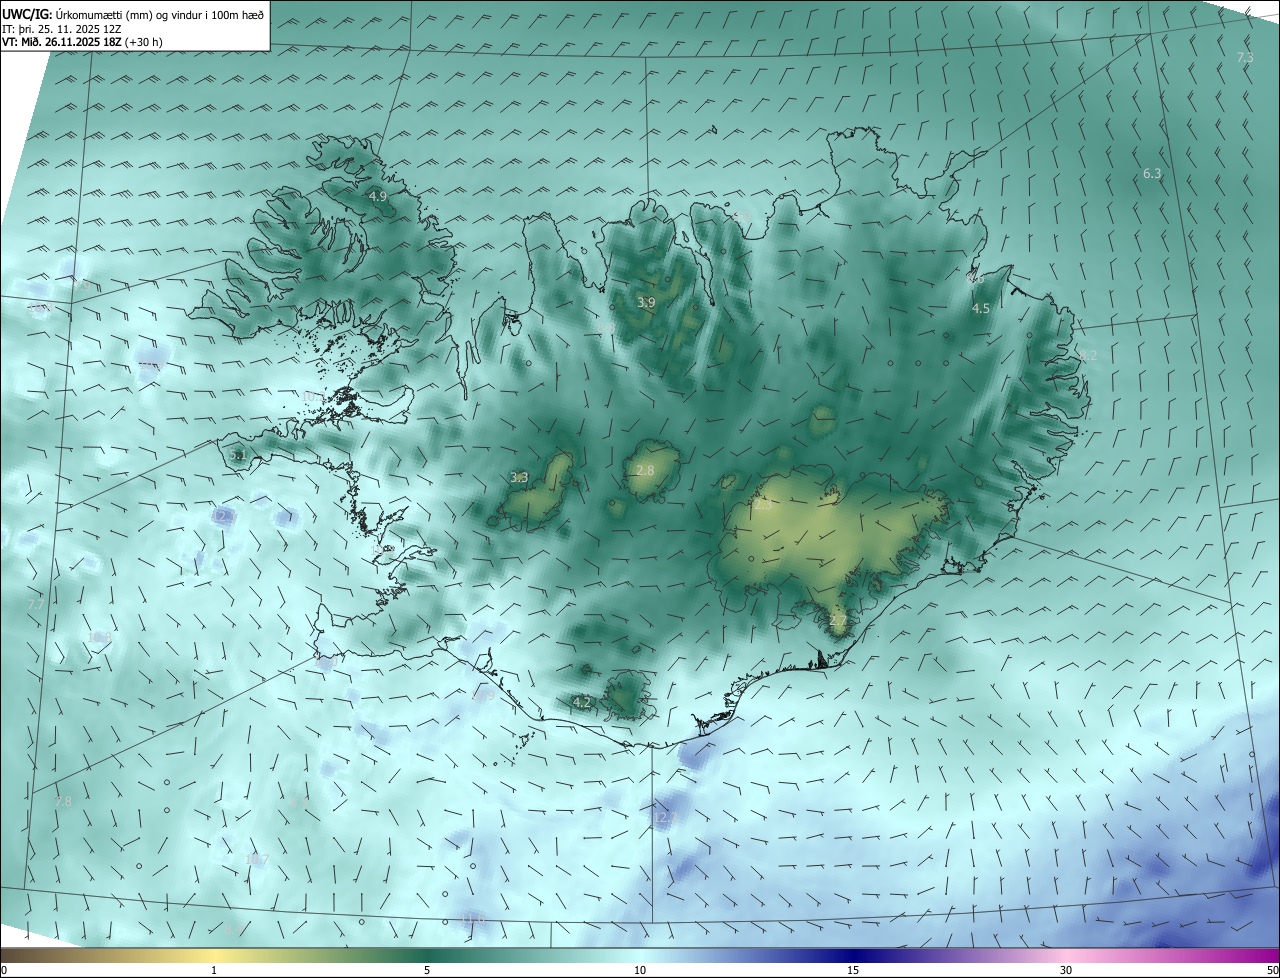The width and height of the screenshot is (1280, 978).
Task: Click the 3.3 value label on the western glacier
Action: click(x=519, y=478)
